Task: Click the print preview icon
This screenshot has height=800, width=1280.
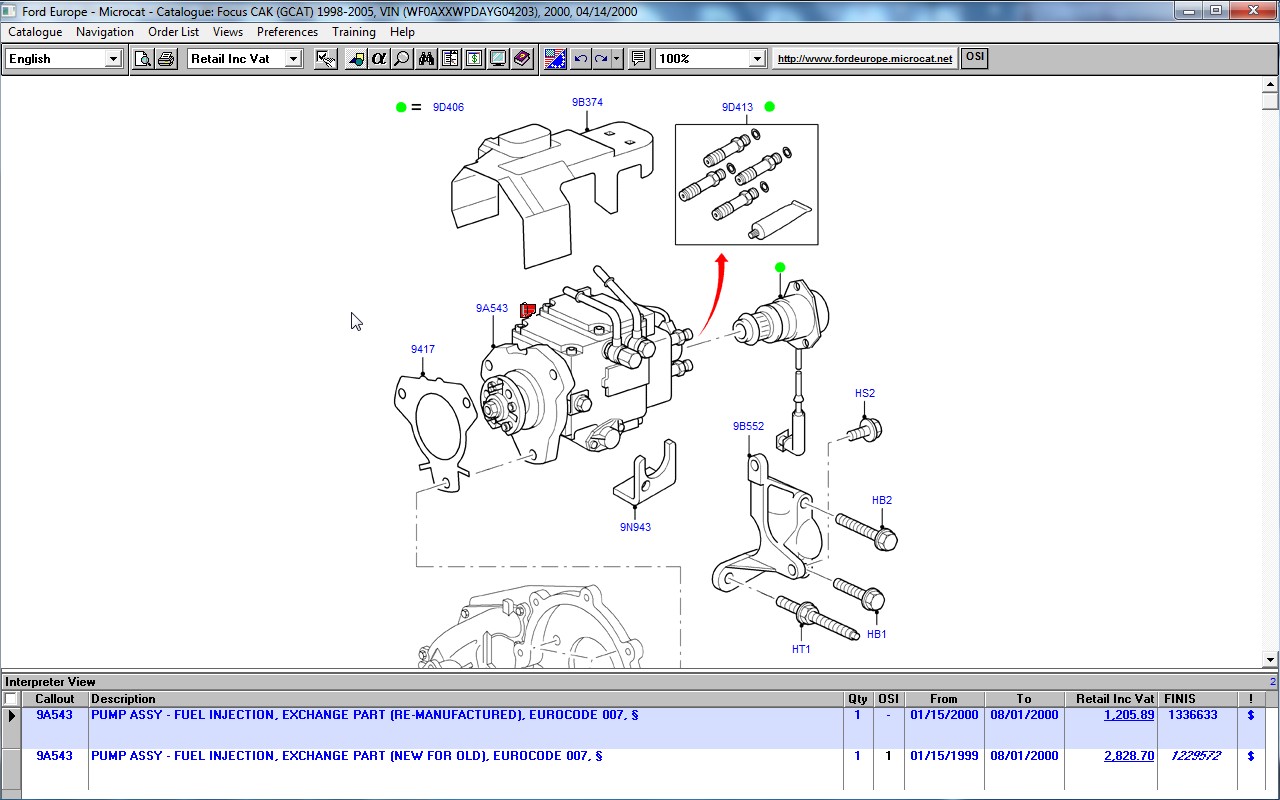Action: (143, 59)
